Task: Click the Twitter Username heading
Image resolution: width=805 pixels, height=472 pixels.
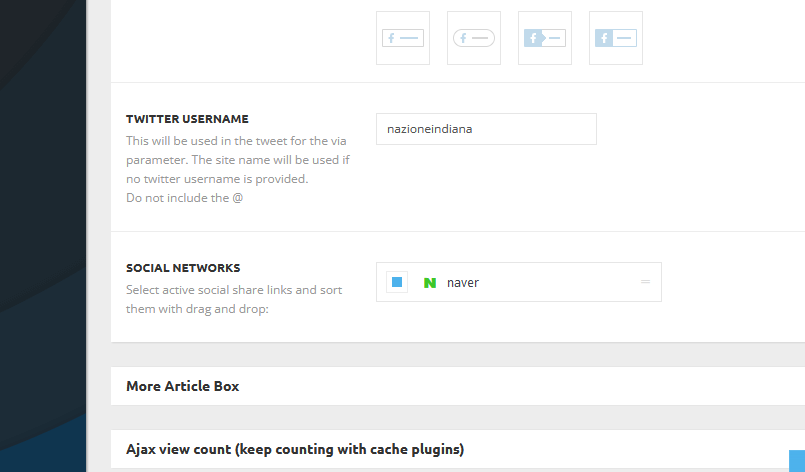Action: click(187, 119)
